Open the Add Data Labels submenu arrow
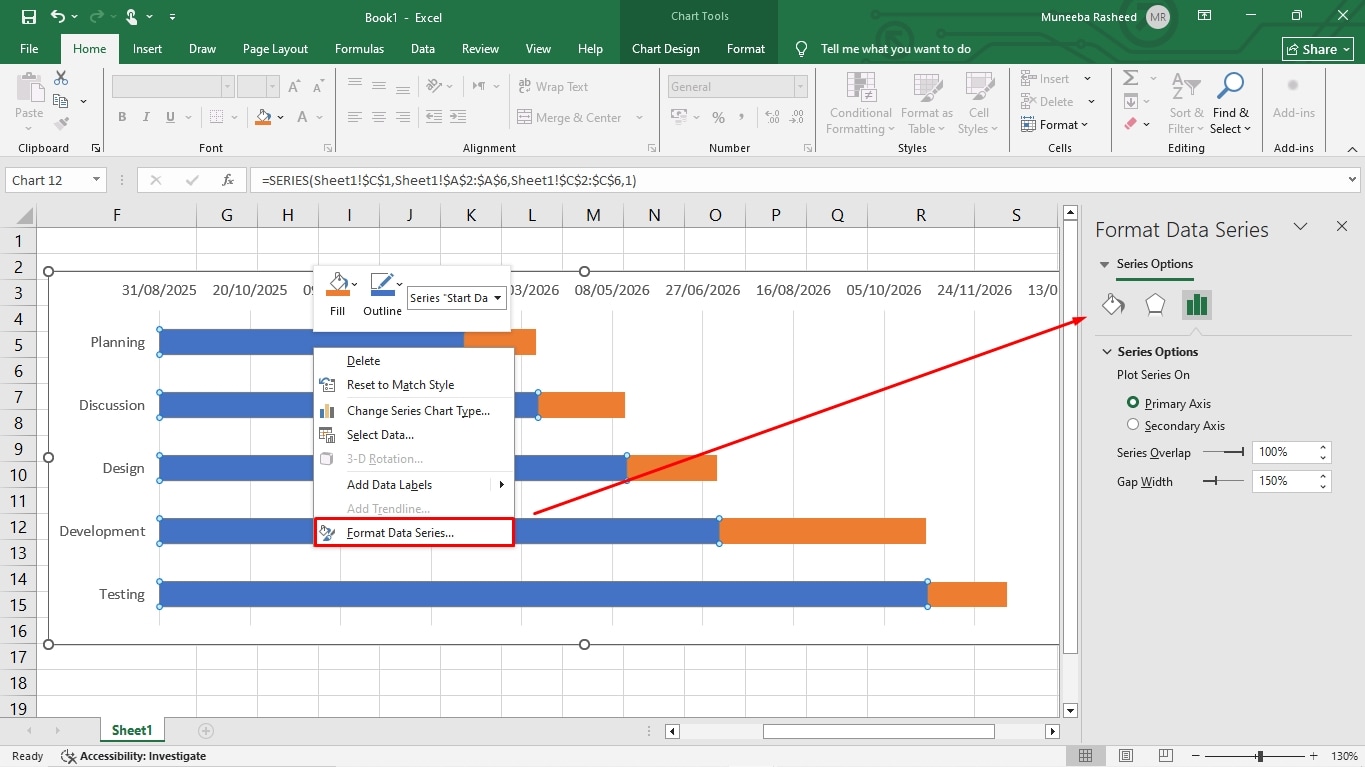Screen dimensions: 1365x767 [502, 485]
